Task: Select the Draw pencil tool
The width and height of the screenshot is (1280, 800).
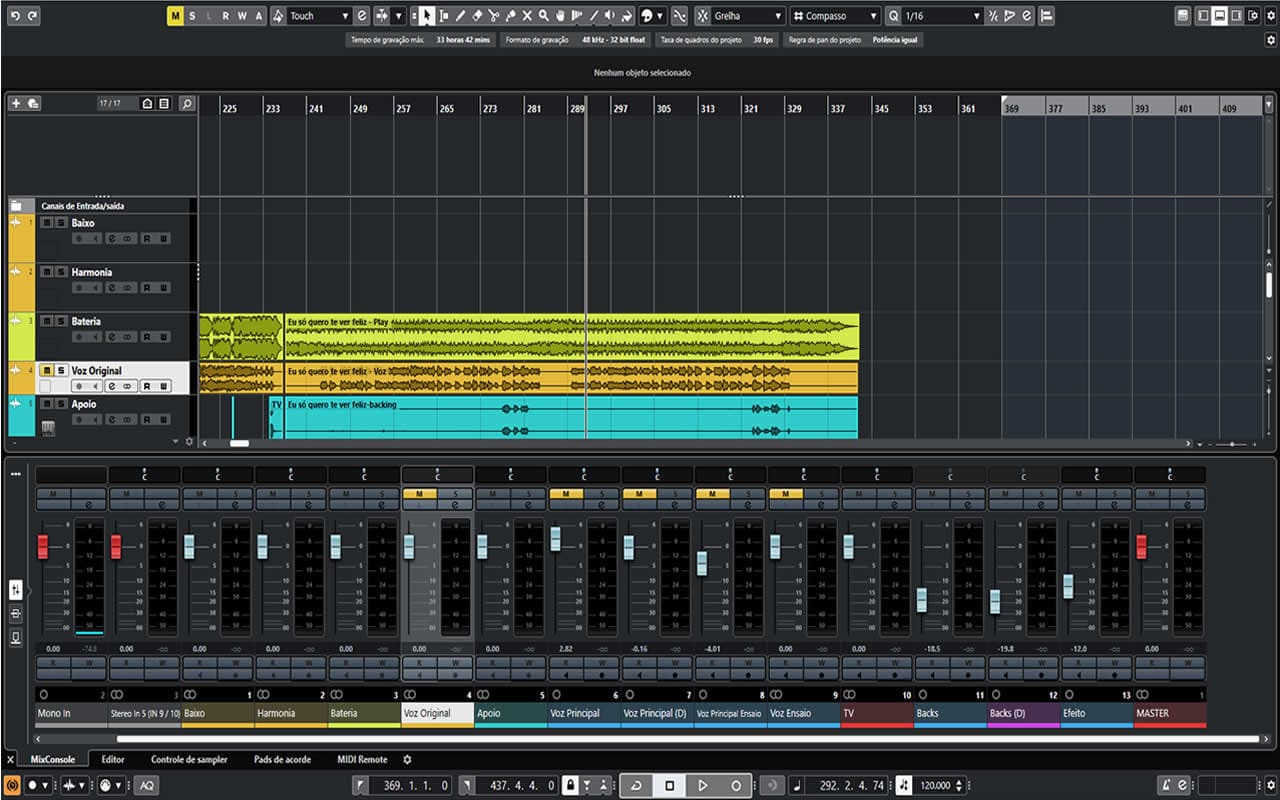Action: coord(460,16)
